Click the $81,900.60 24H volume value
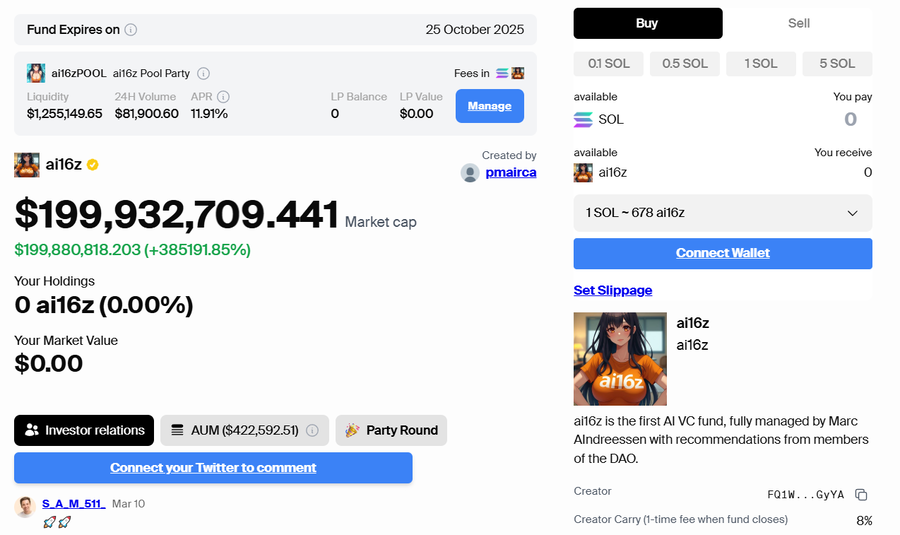 146,114
